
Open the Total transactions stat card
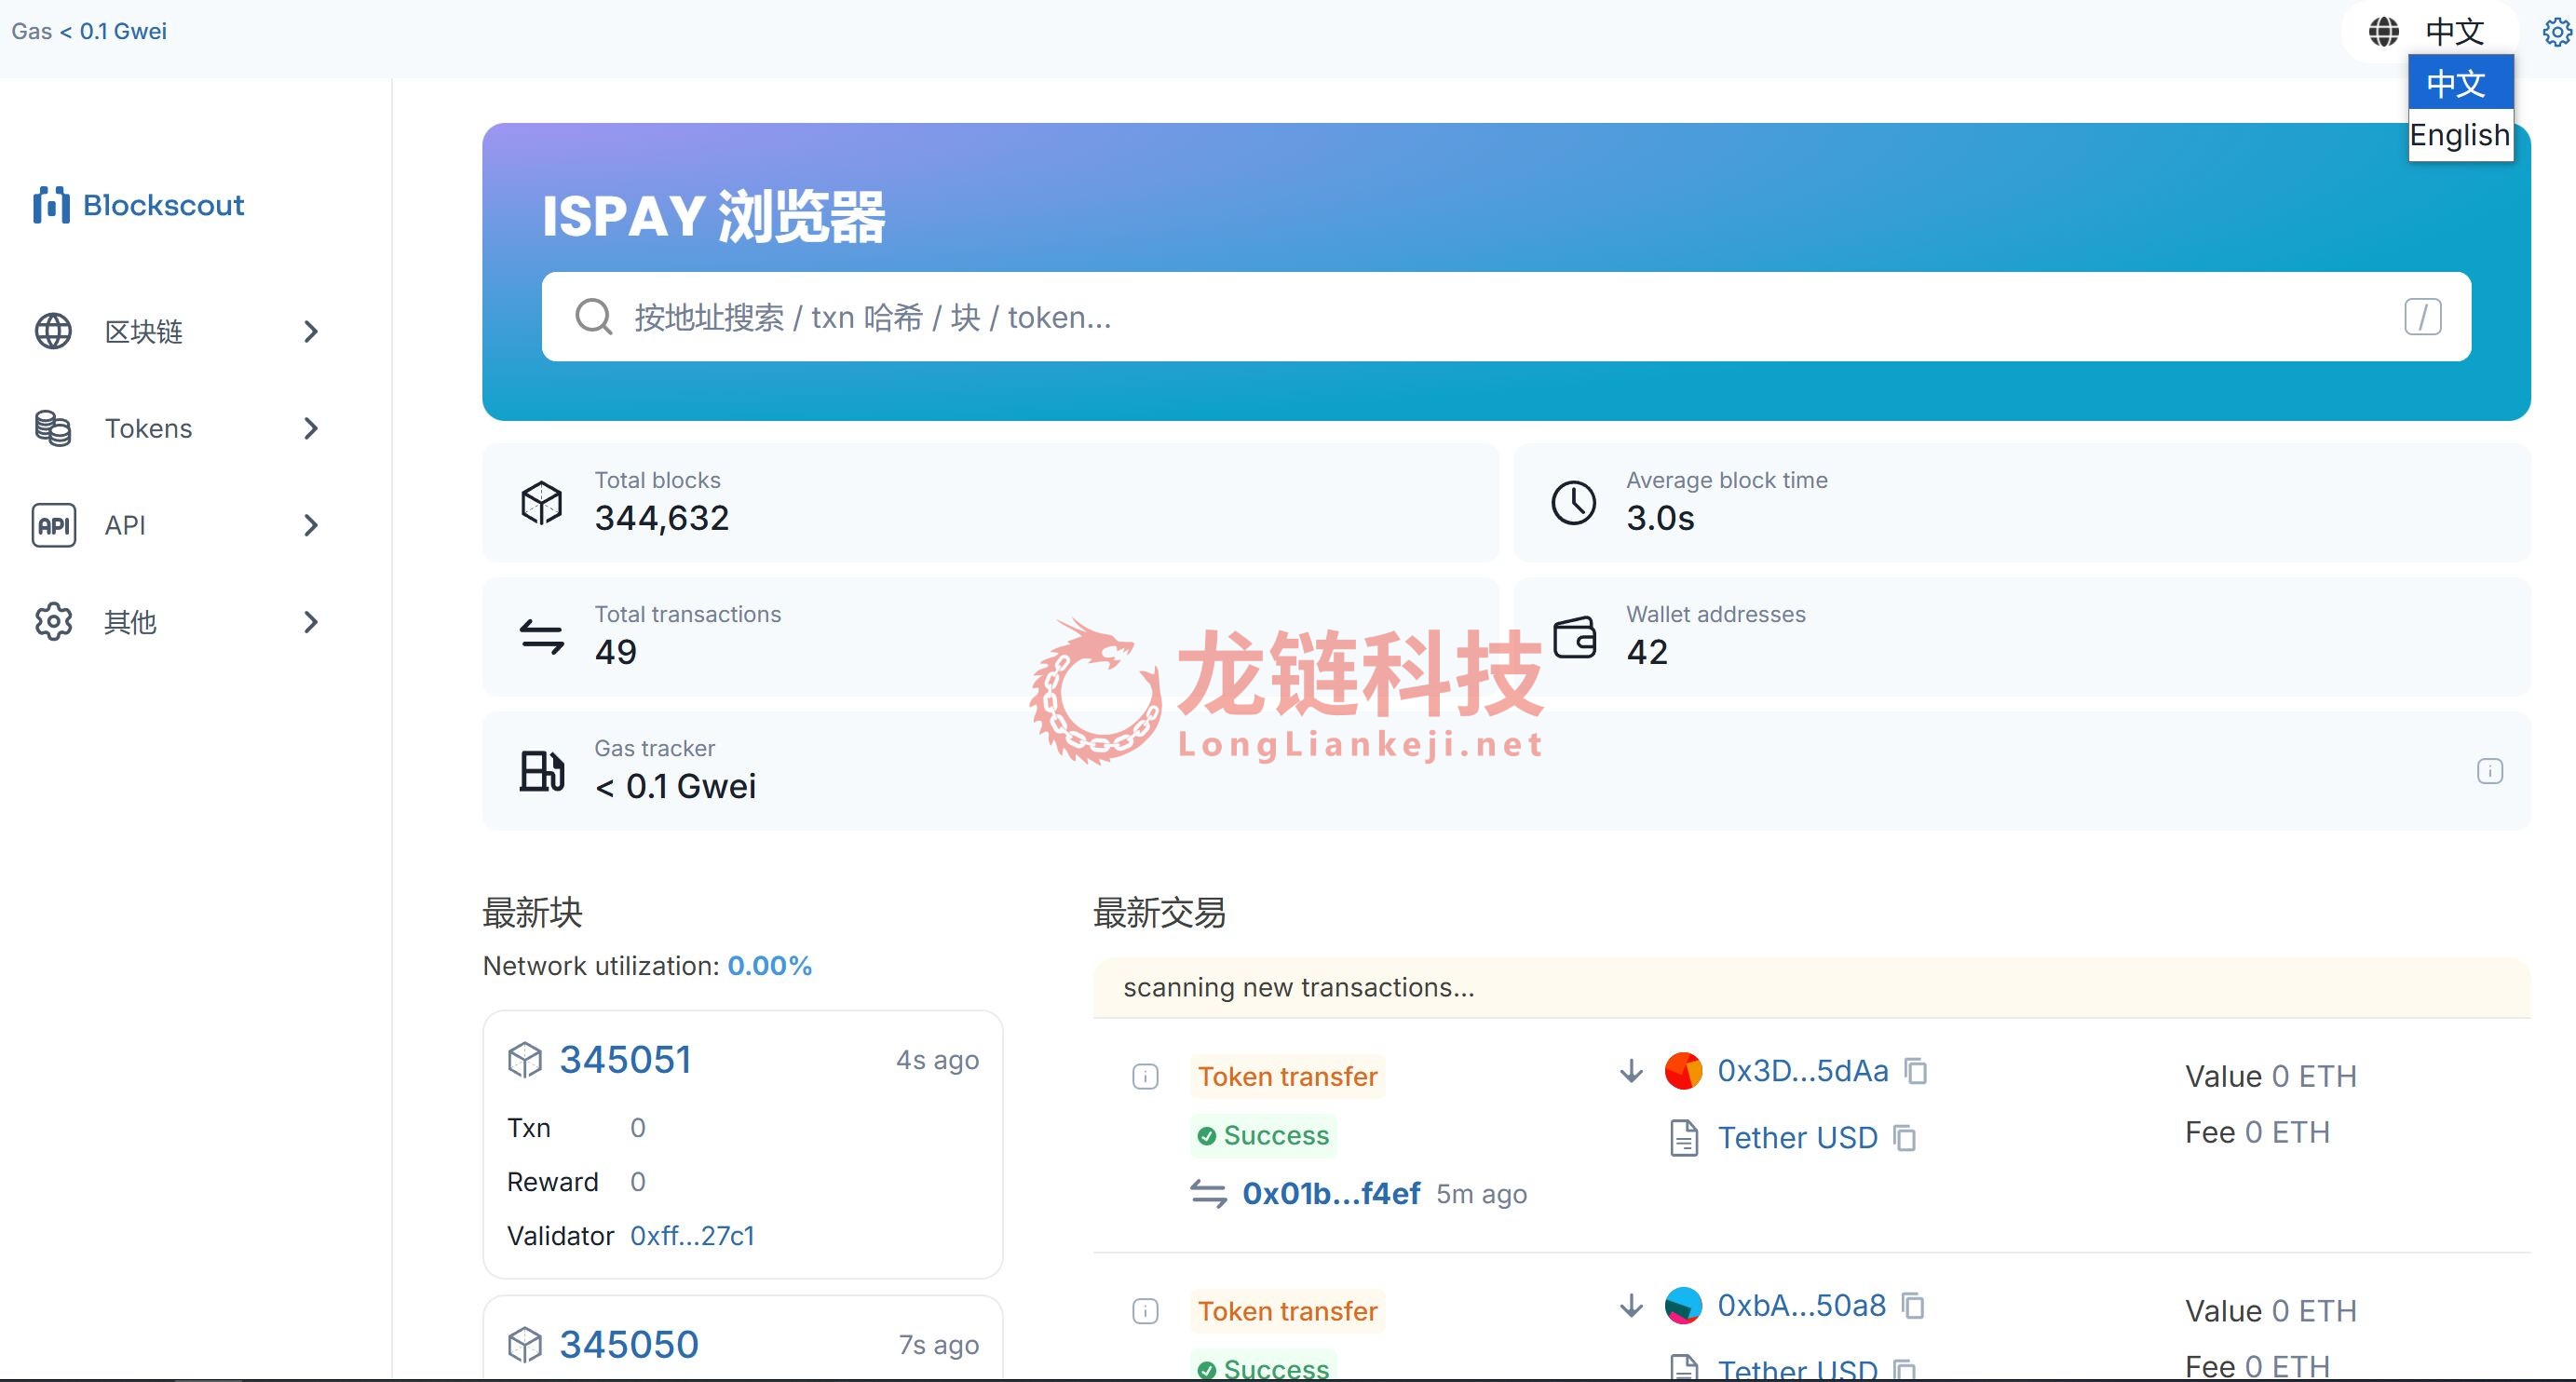pyautogui.click(x=990, y=636)
